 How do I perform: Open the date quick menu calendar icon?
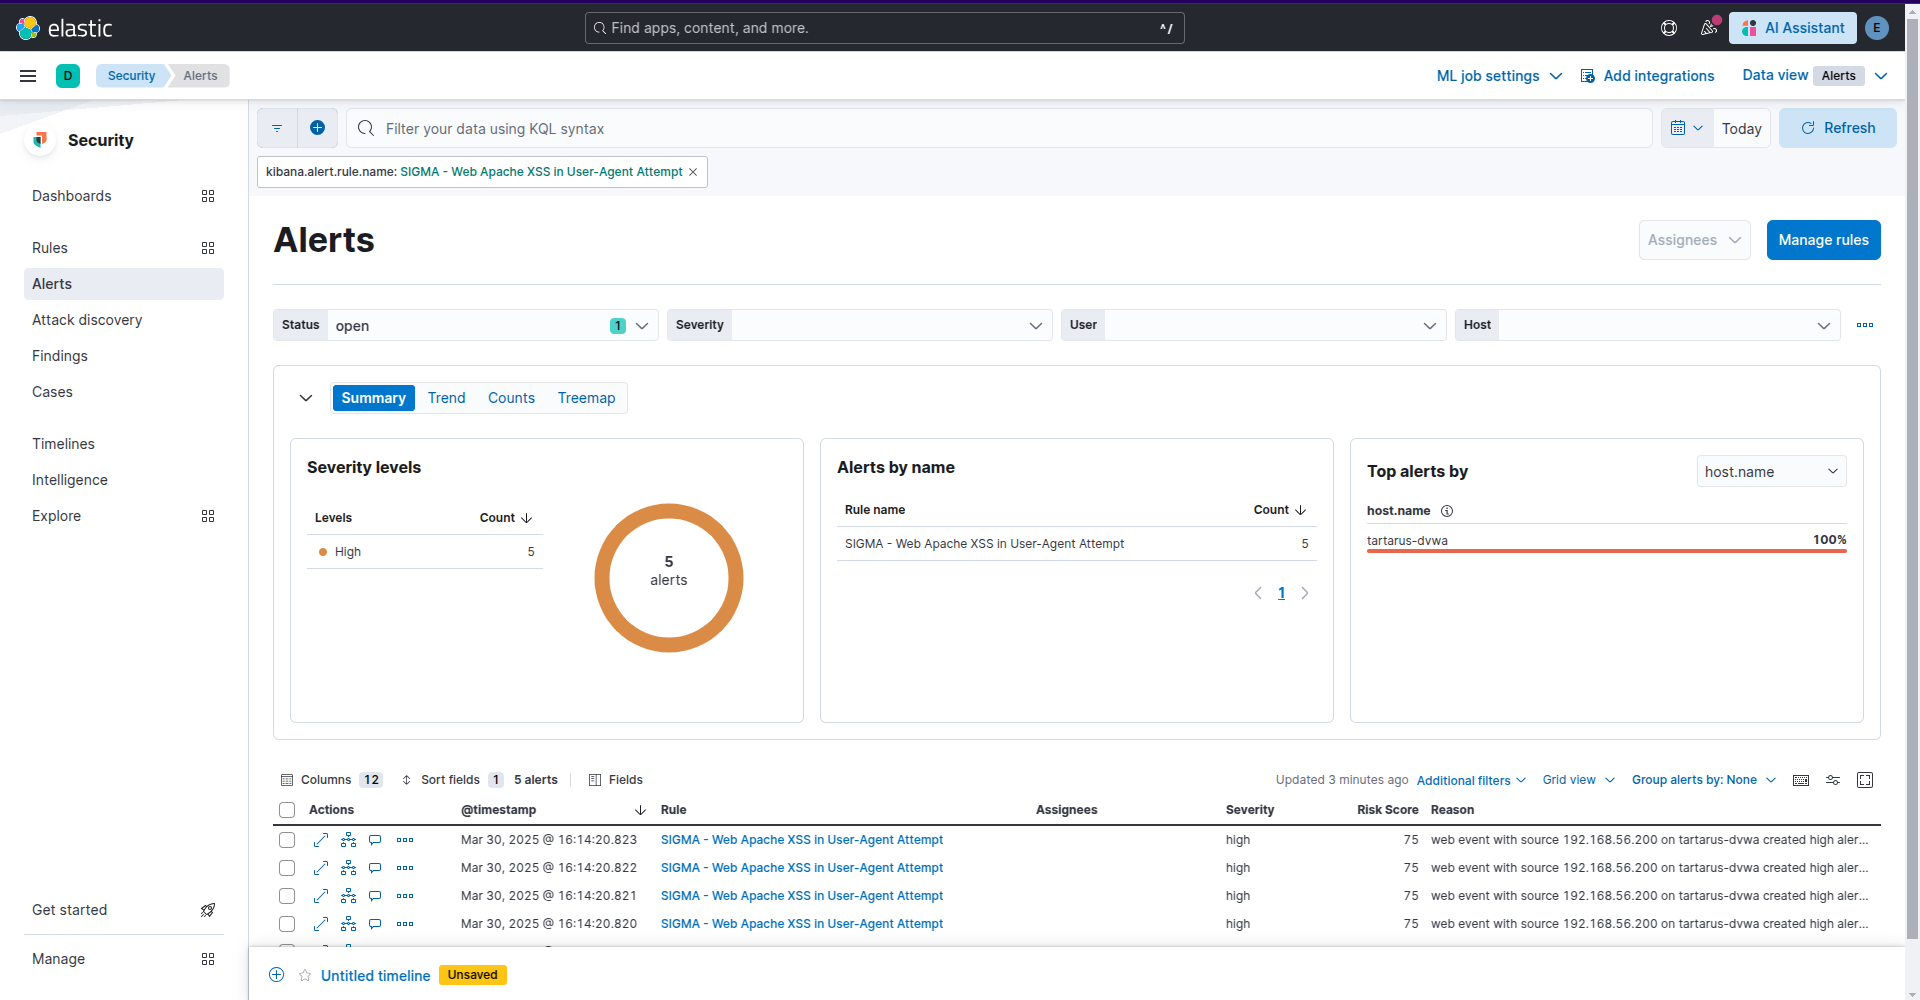(1686, 128)
